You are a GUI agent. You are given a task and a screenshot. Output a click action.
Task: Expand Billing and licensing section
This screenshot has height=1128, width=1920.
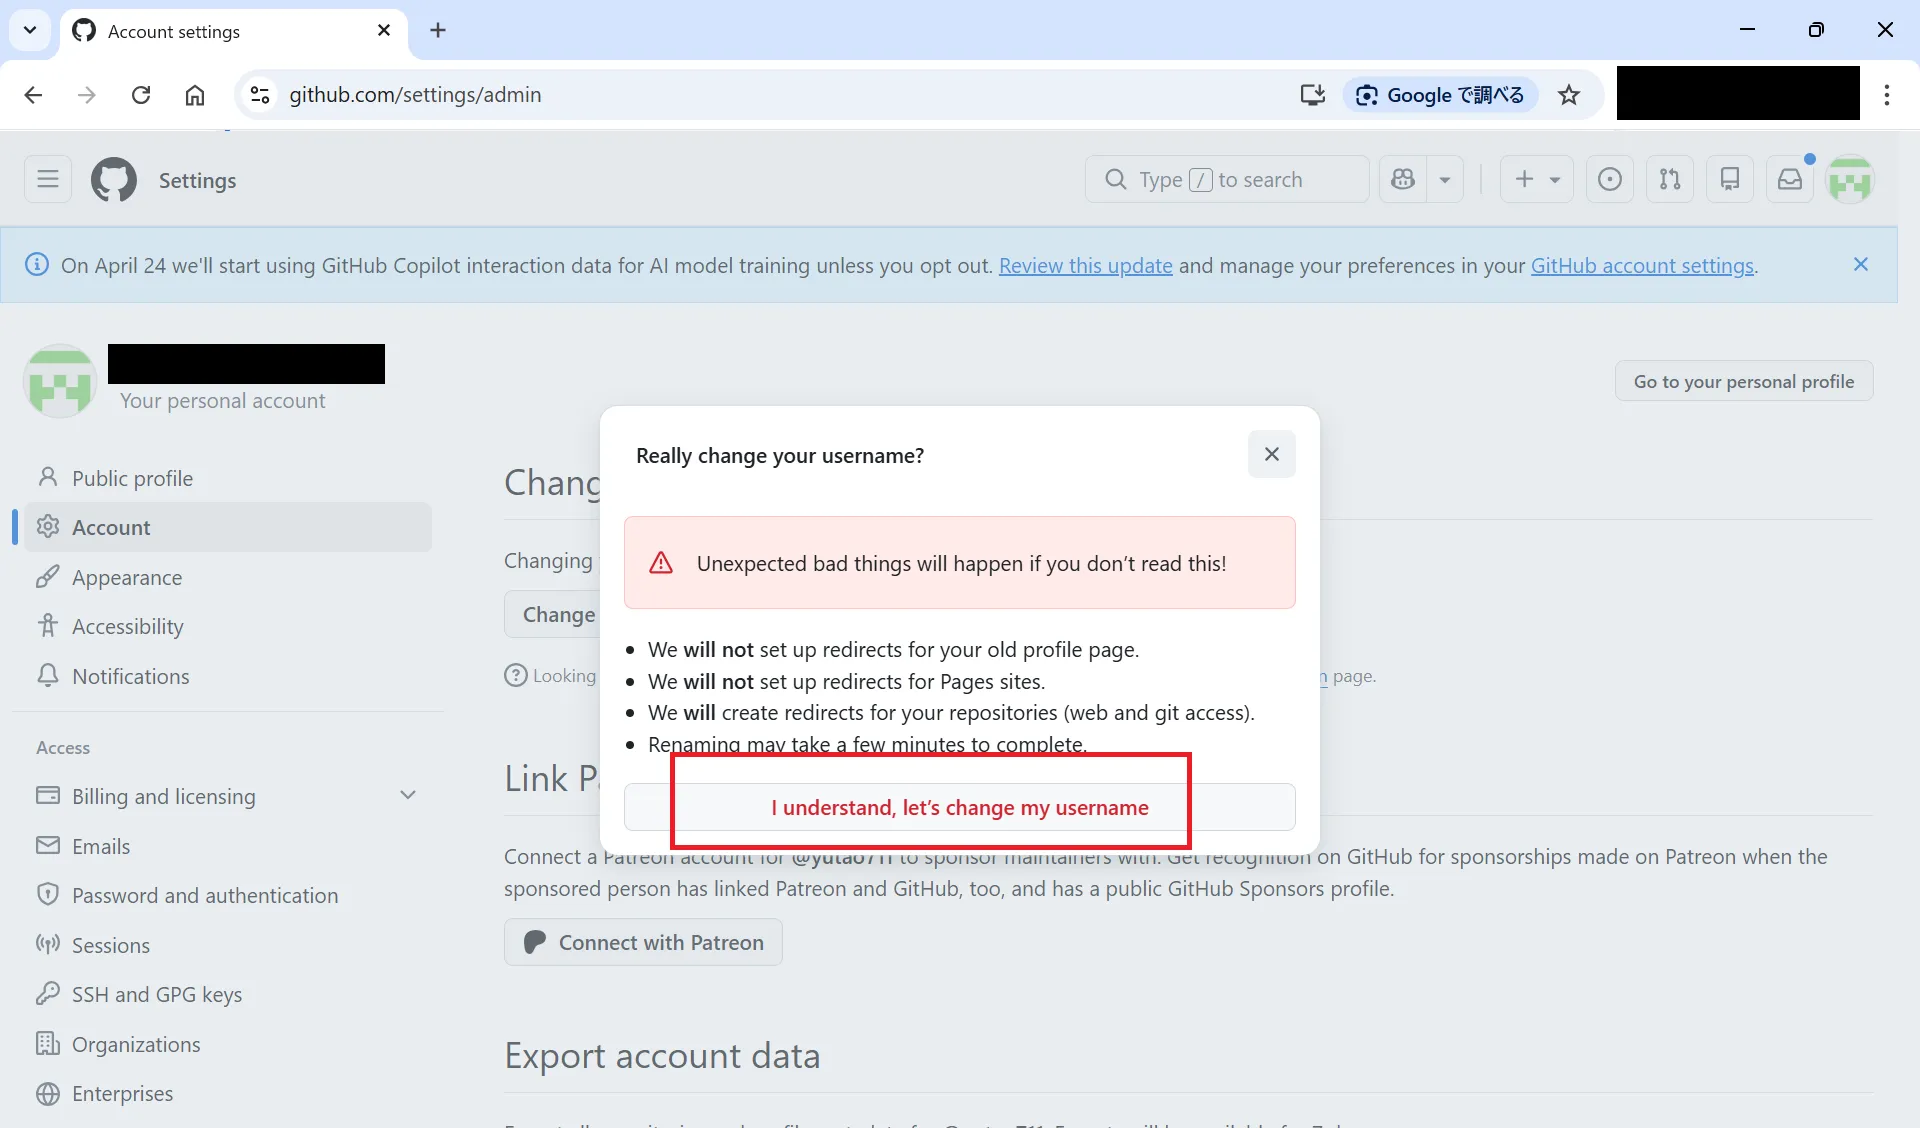[x=407, y=796]
